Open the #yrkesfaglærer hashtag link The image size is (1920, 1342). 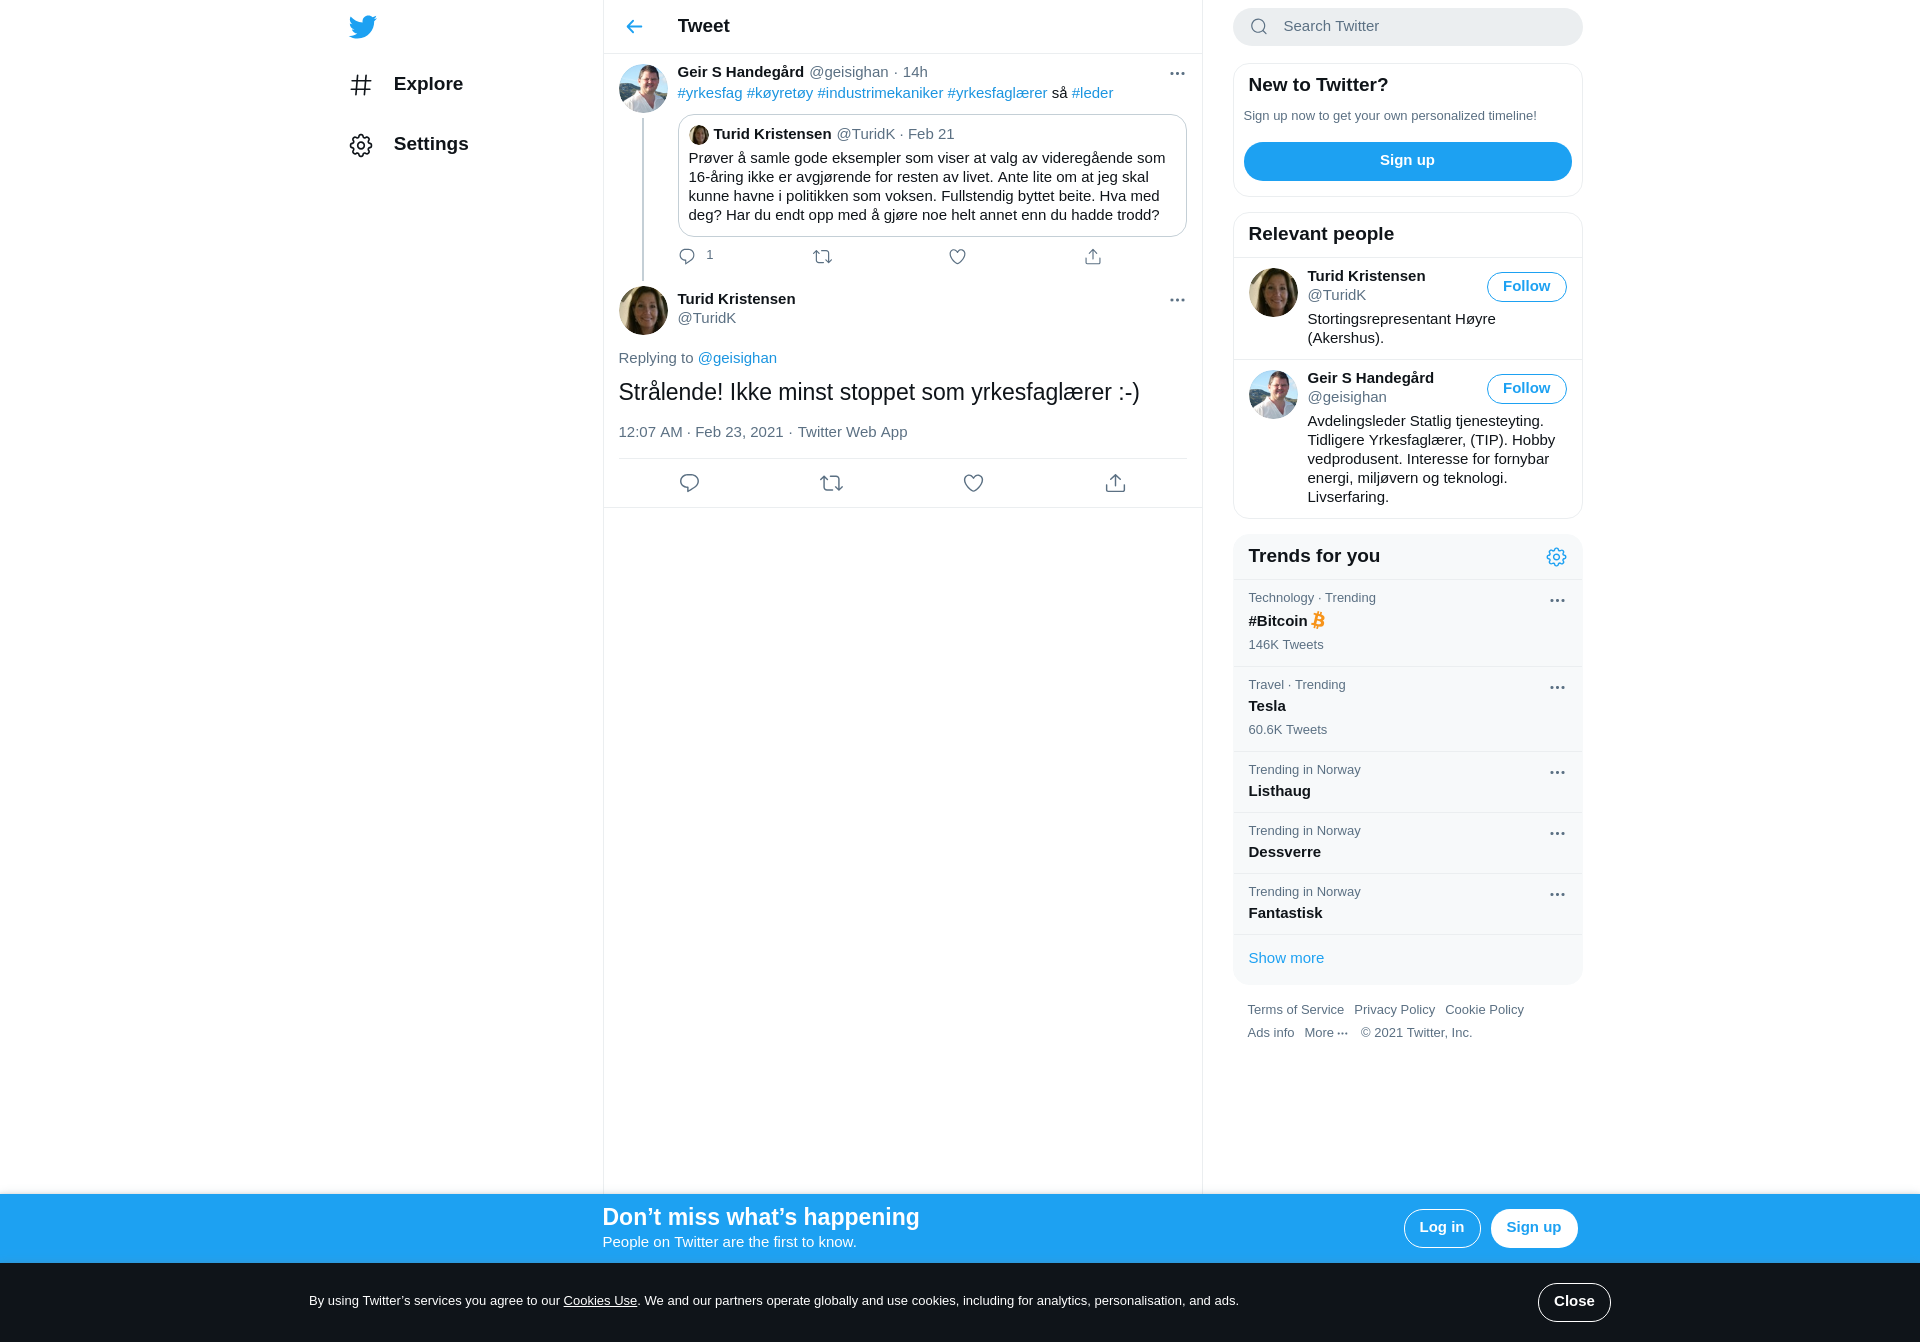click(997, 93)
